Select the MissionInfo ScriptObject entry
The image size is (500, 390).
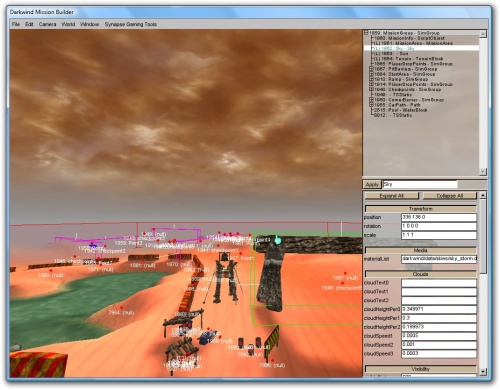(x=409, y=38)
